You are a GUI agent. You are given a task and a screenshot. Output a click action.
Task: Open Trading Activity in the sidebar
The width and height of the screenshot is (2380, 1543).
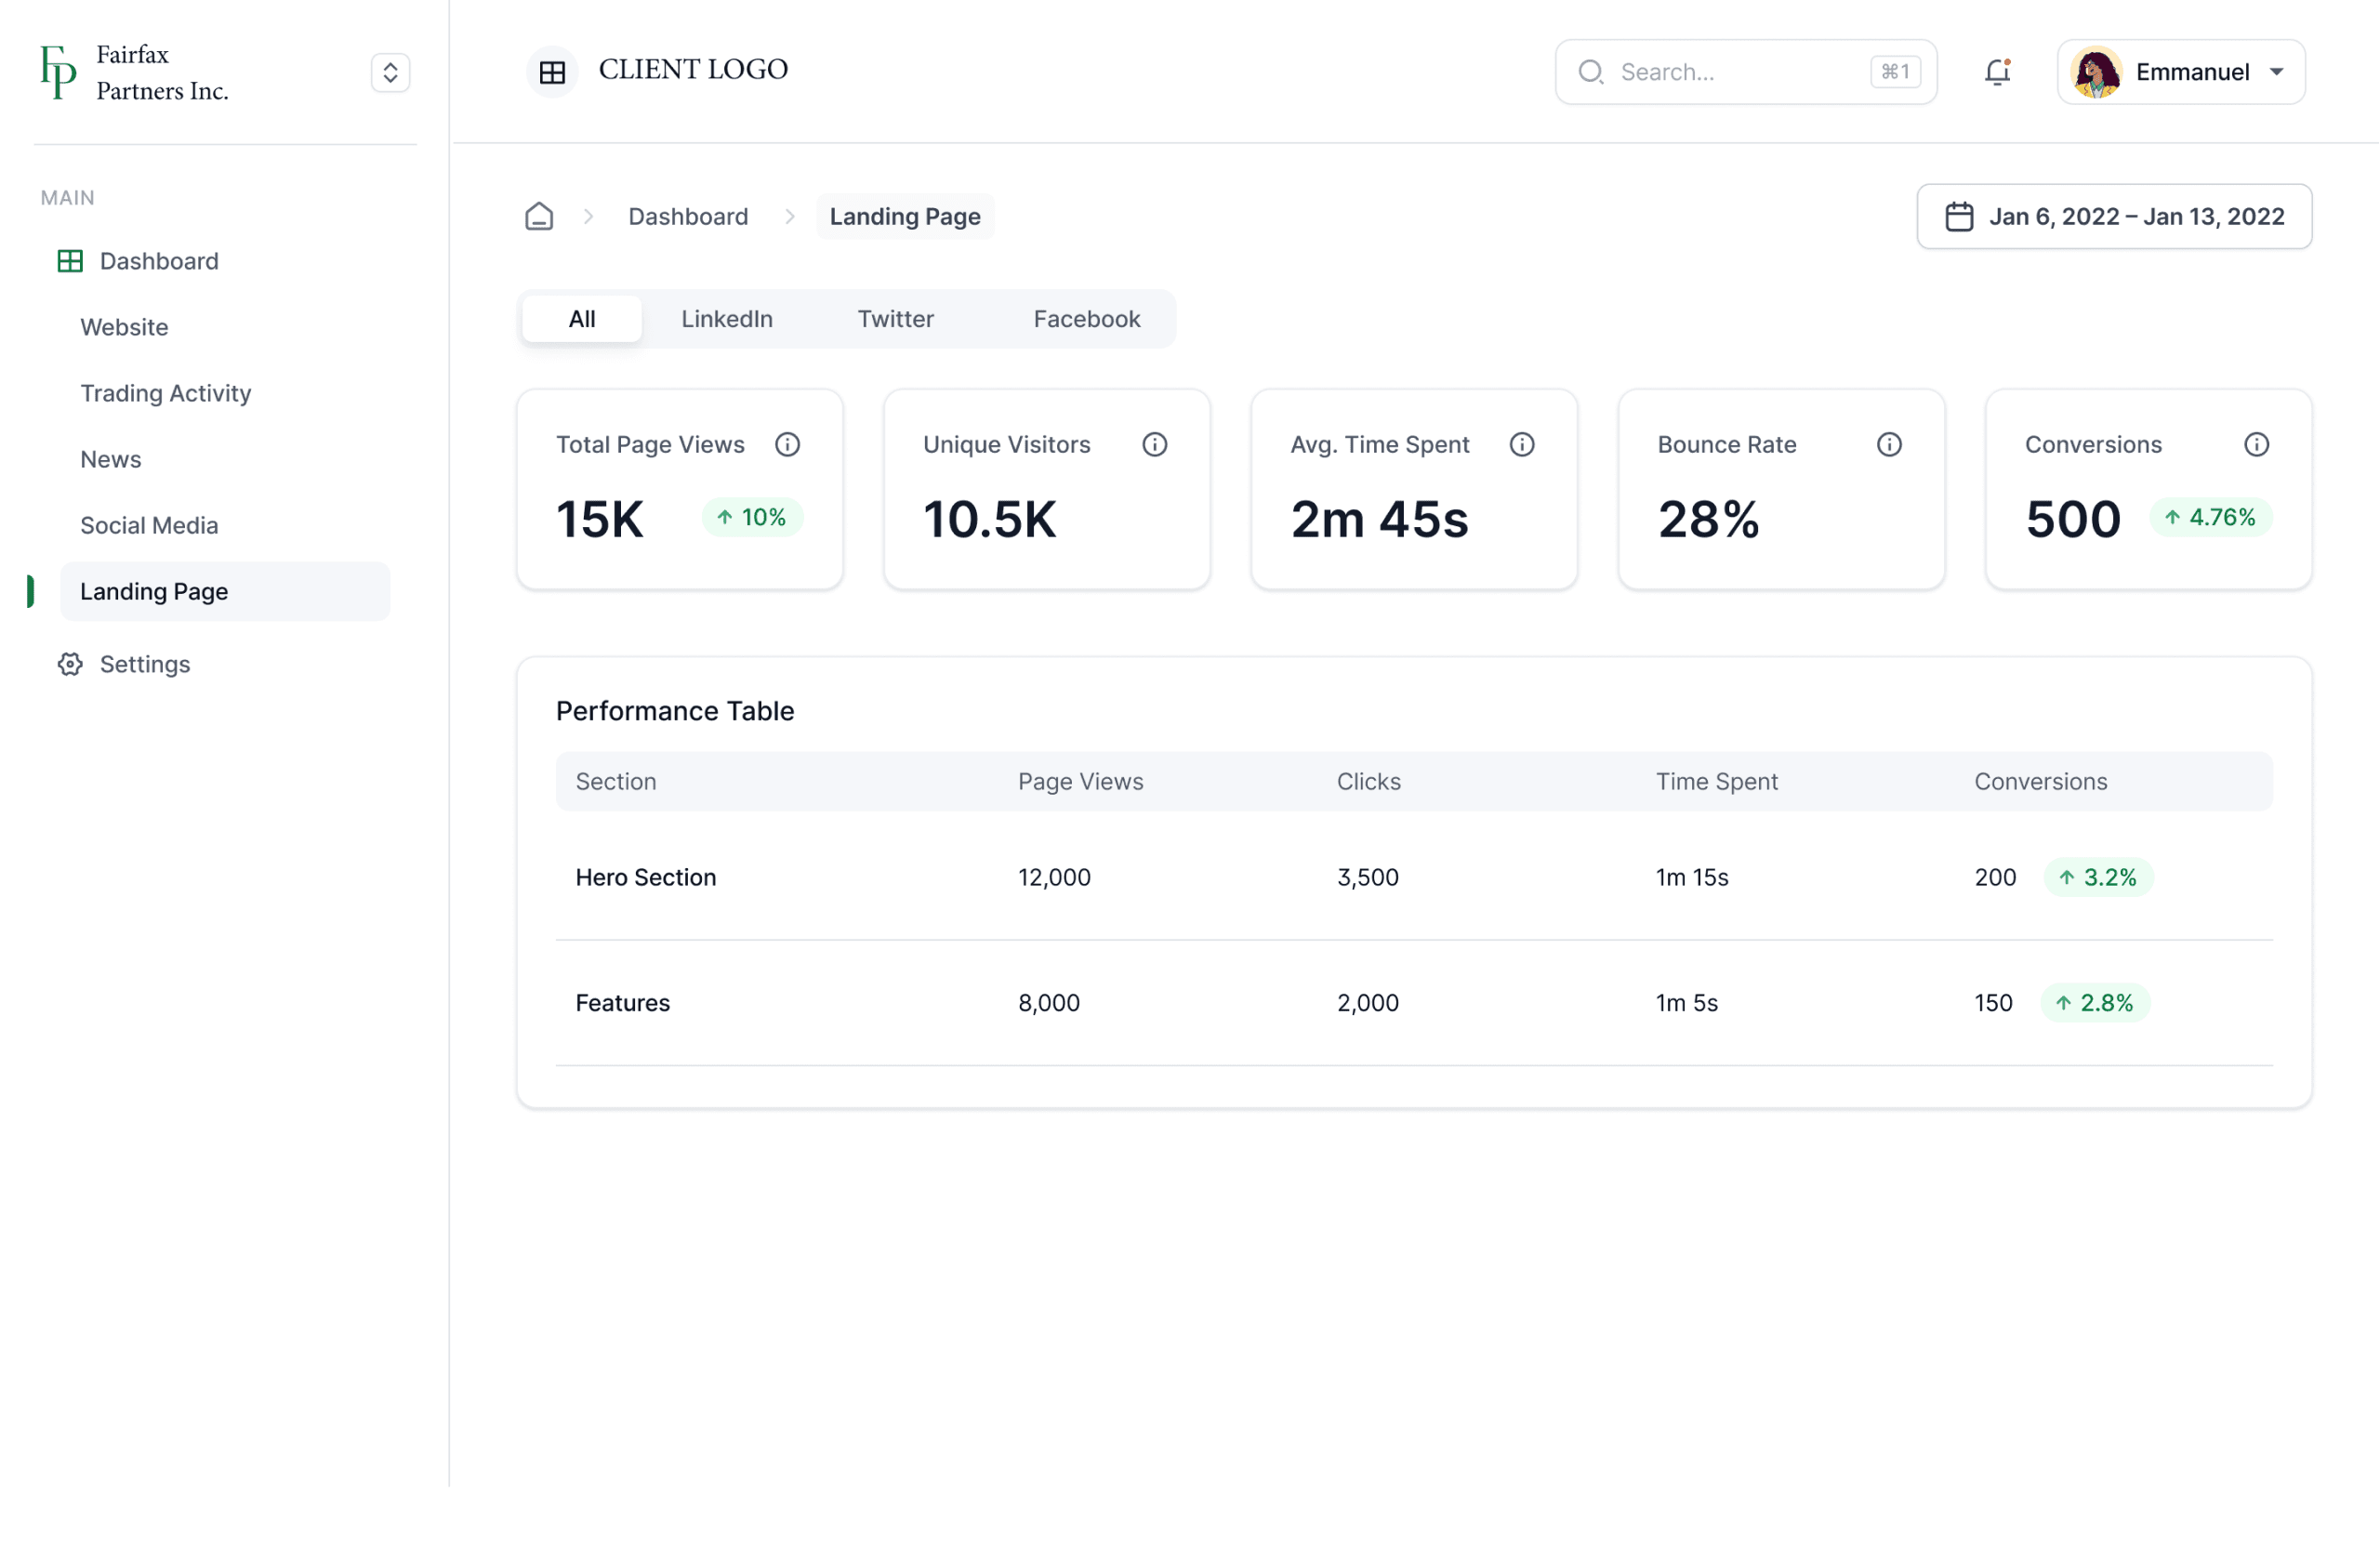pyautogui.click(x=166, y=393)
